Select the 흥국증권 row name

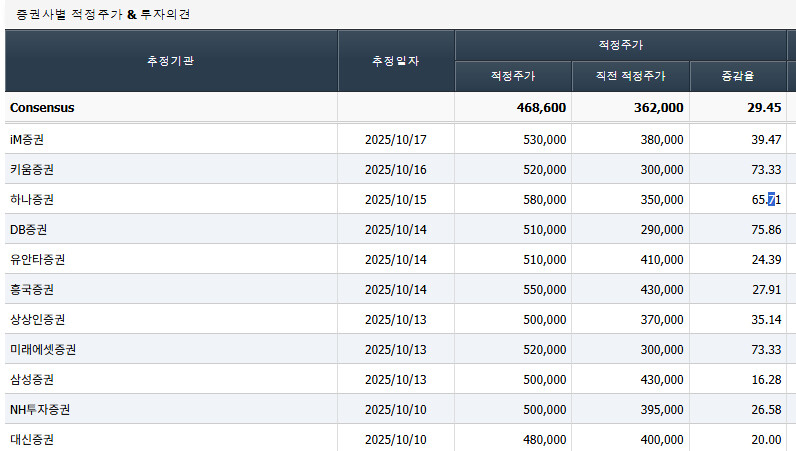point(34,289)
